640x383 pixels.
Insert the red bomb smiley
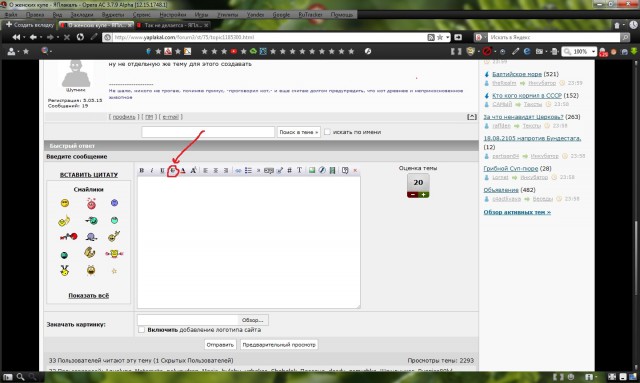tap(91, 203)
